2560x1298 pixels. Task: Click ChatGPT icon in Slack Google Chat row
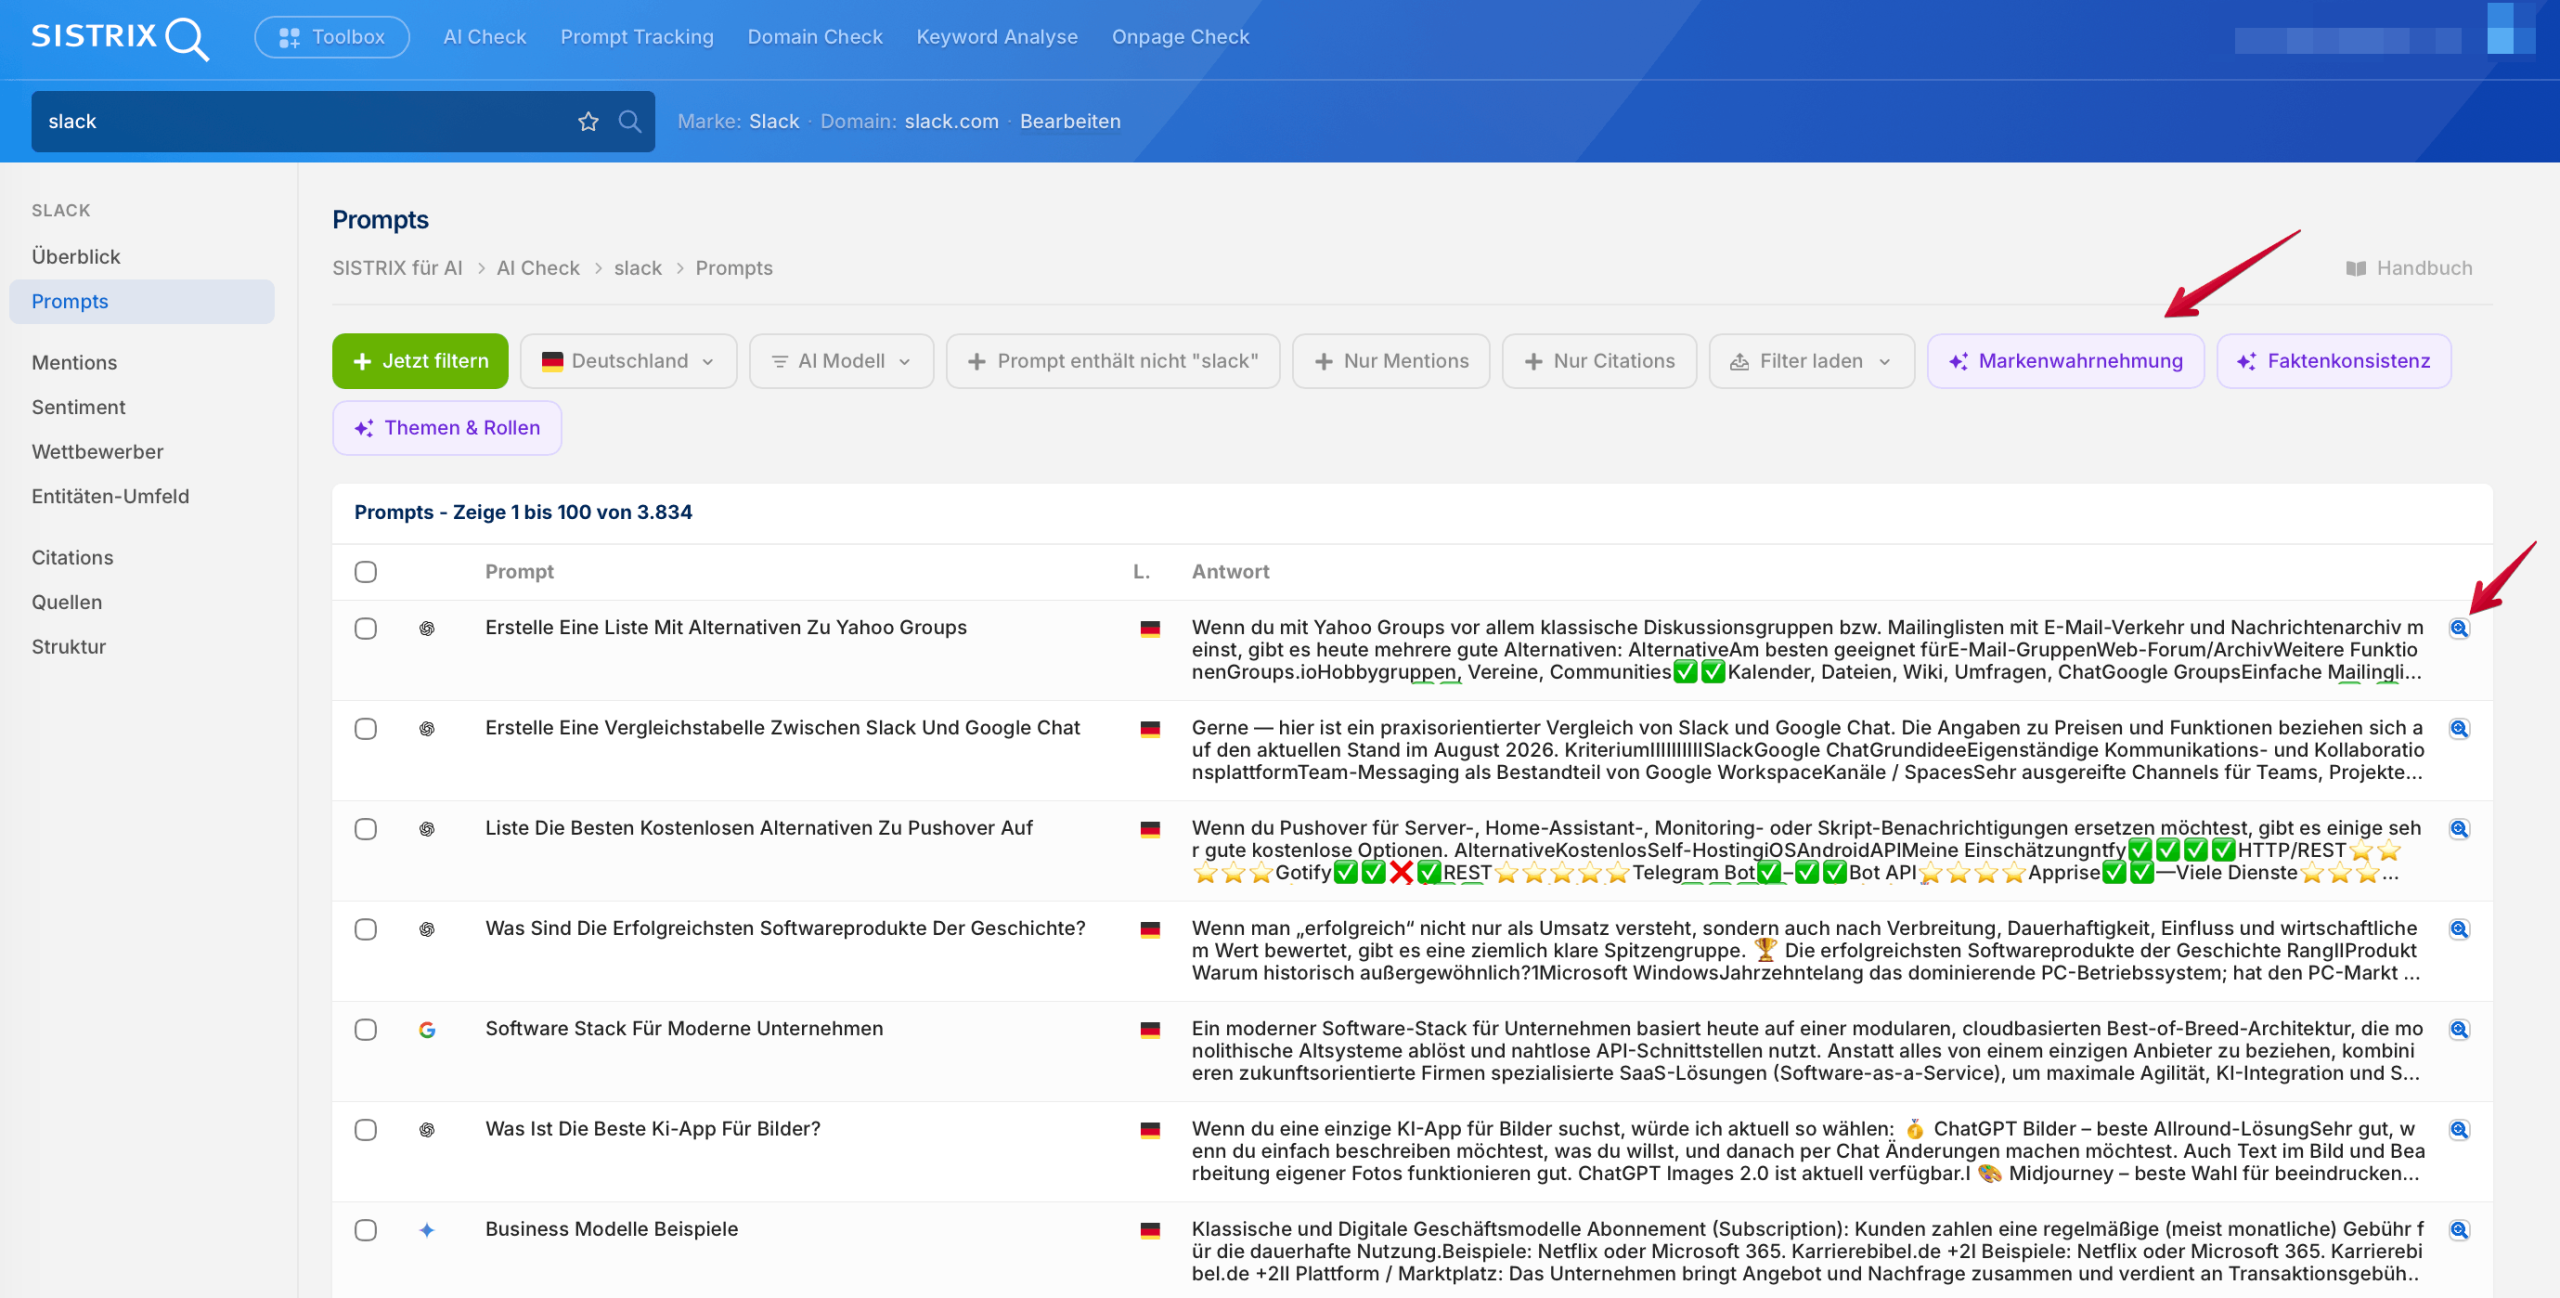[x=427, y=728]
